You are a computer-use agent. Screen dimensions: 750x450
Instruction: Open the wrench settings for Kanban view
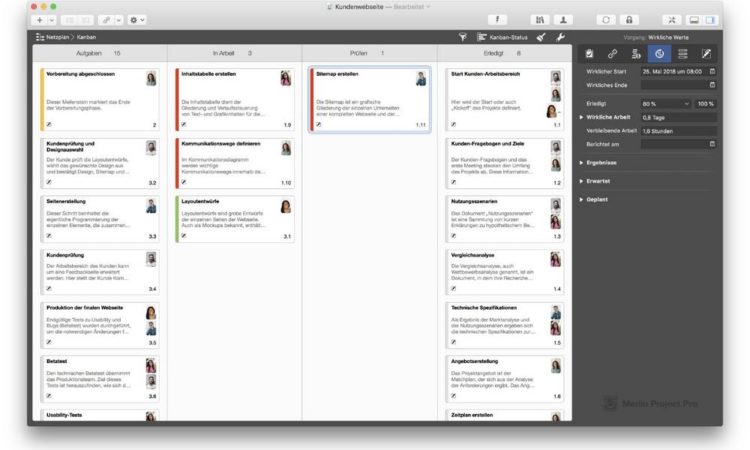[x=560, y=36]
